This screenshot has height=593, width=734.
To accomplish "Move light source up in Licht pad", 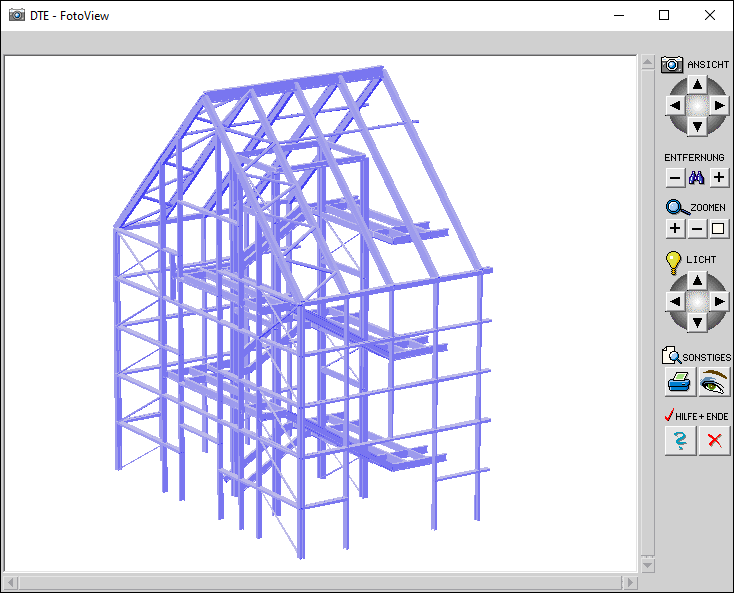I will 698,280.
